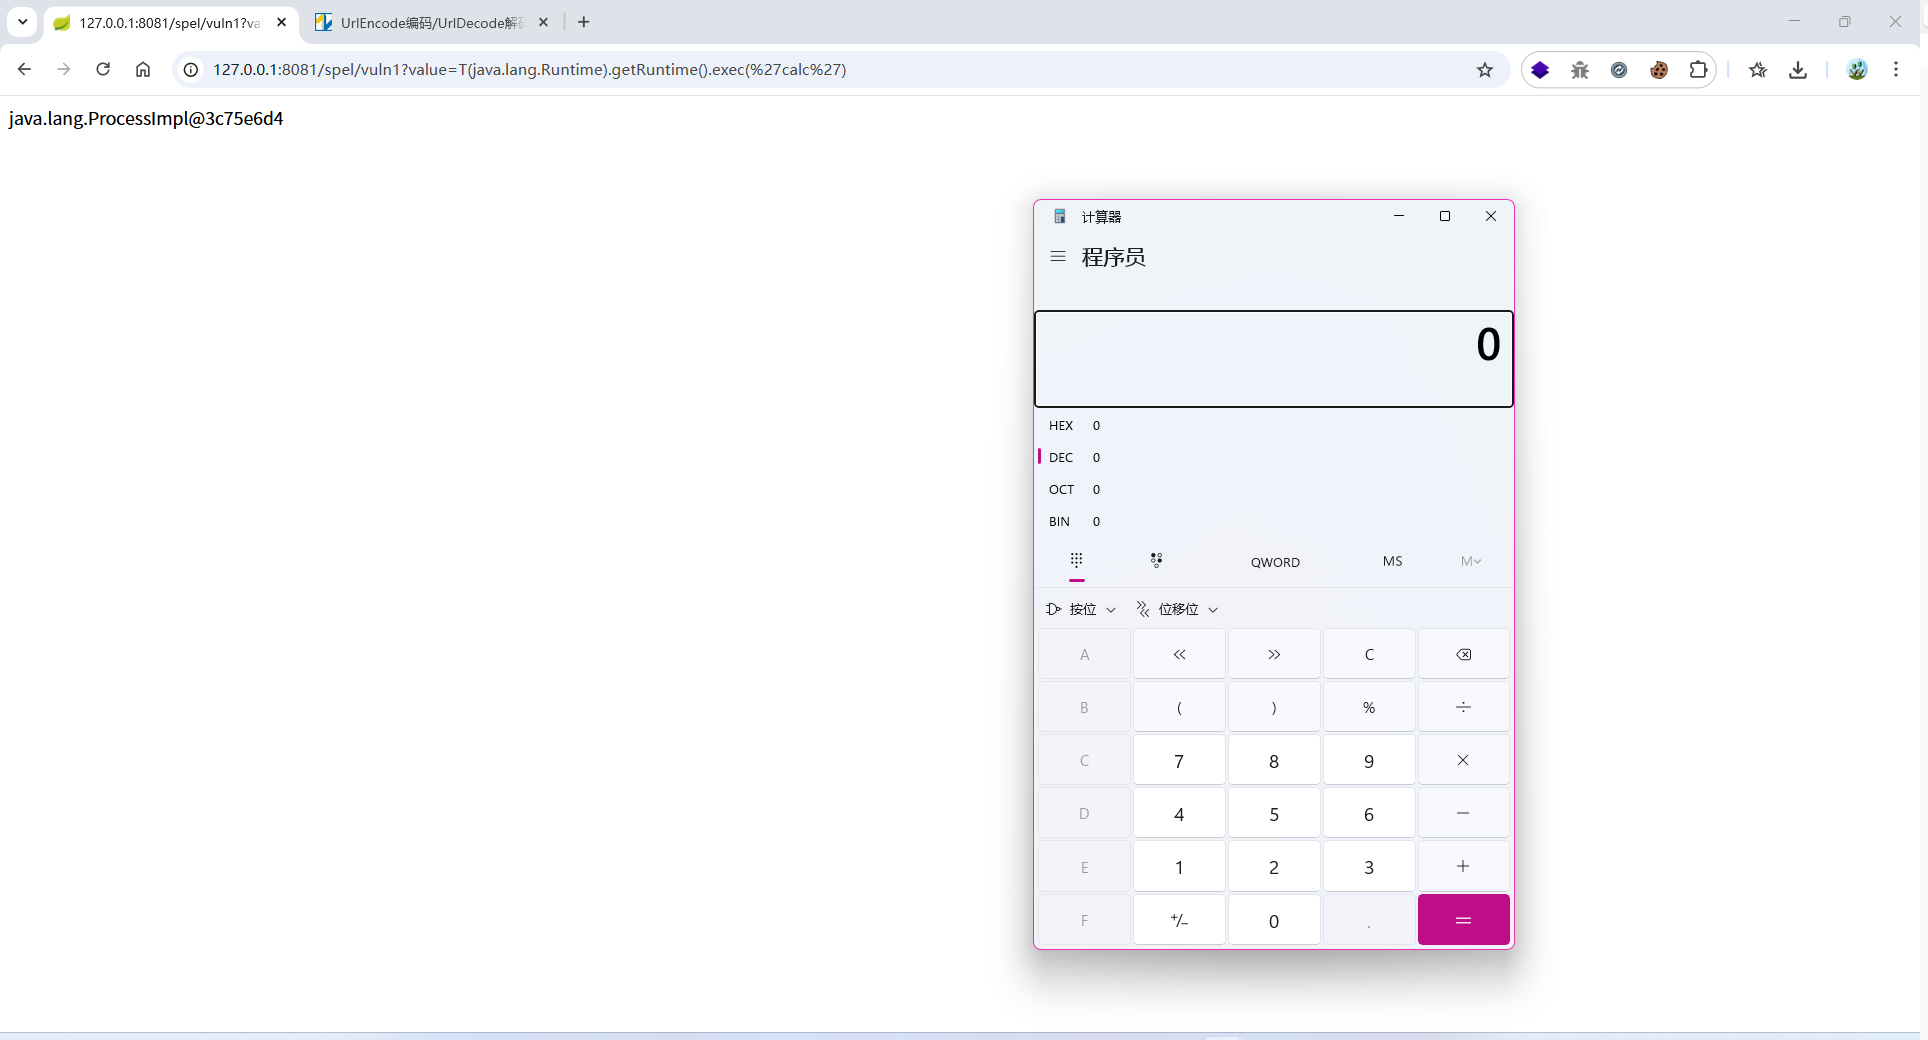
Task: Click the blue hexagon extension icon
Action: [x=1540, y=69]
